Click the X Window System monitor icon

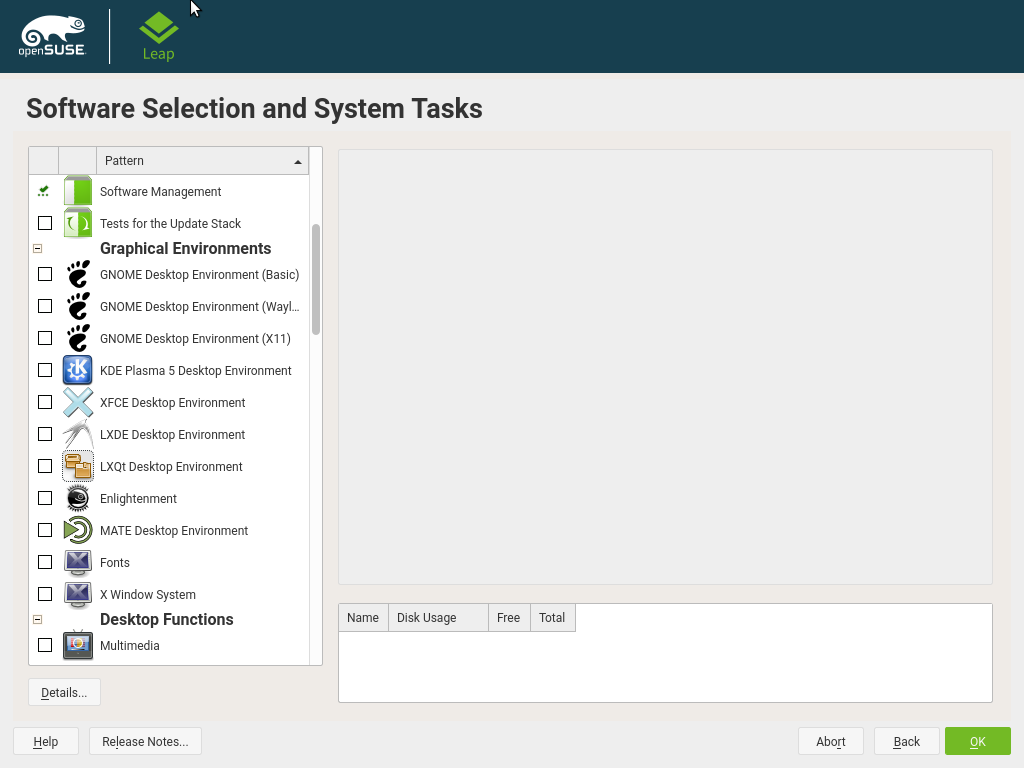[78, 594]
